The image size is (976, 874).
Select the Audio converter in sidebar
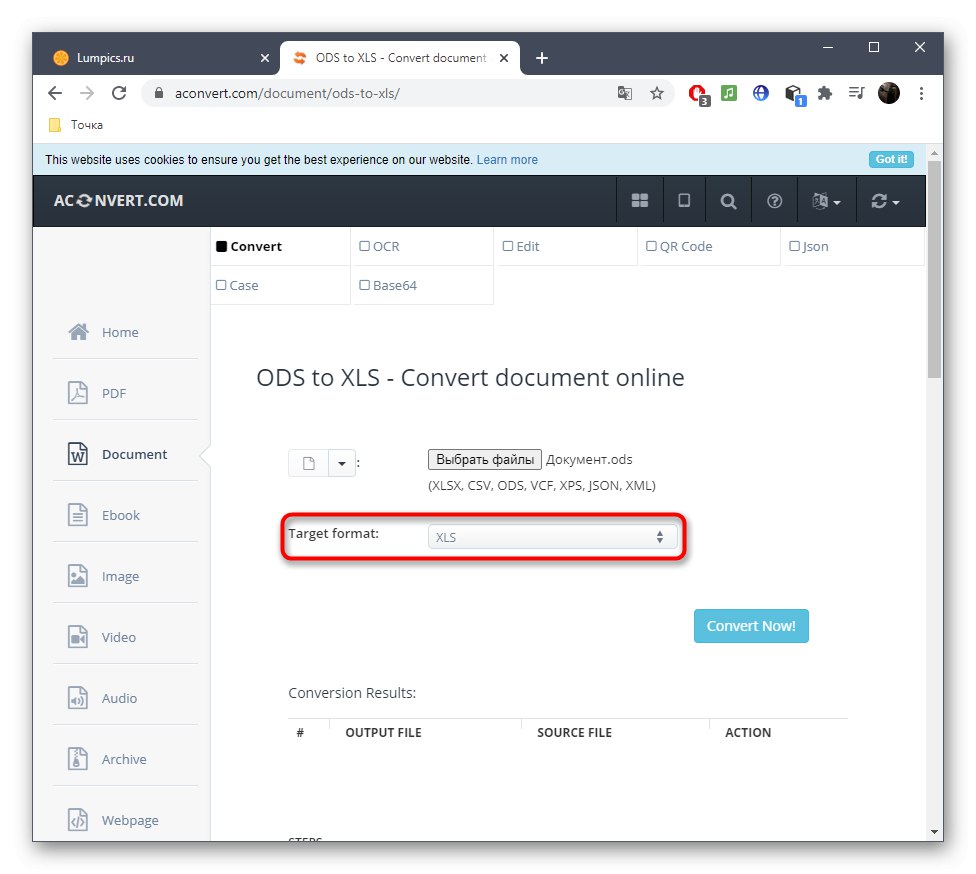[117, 698]
